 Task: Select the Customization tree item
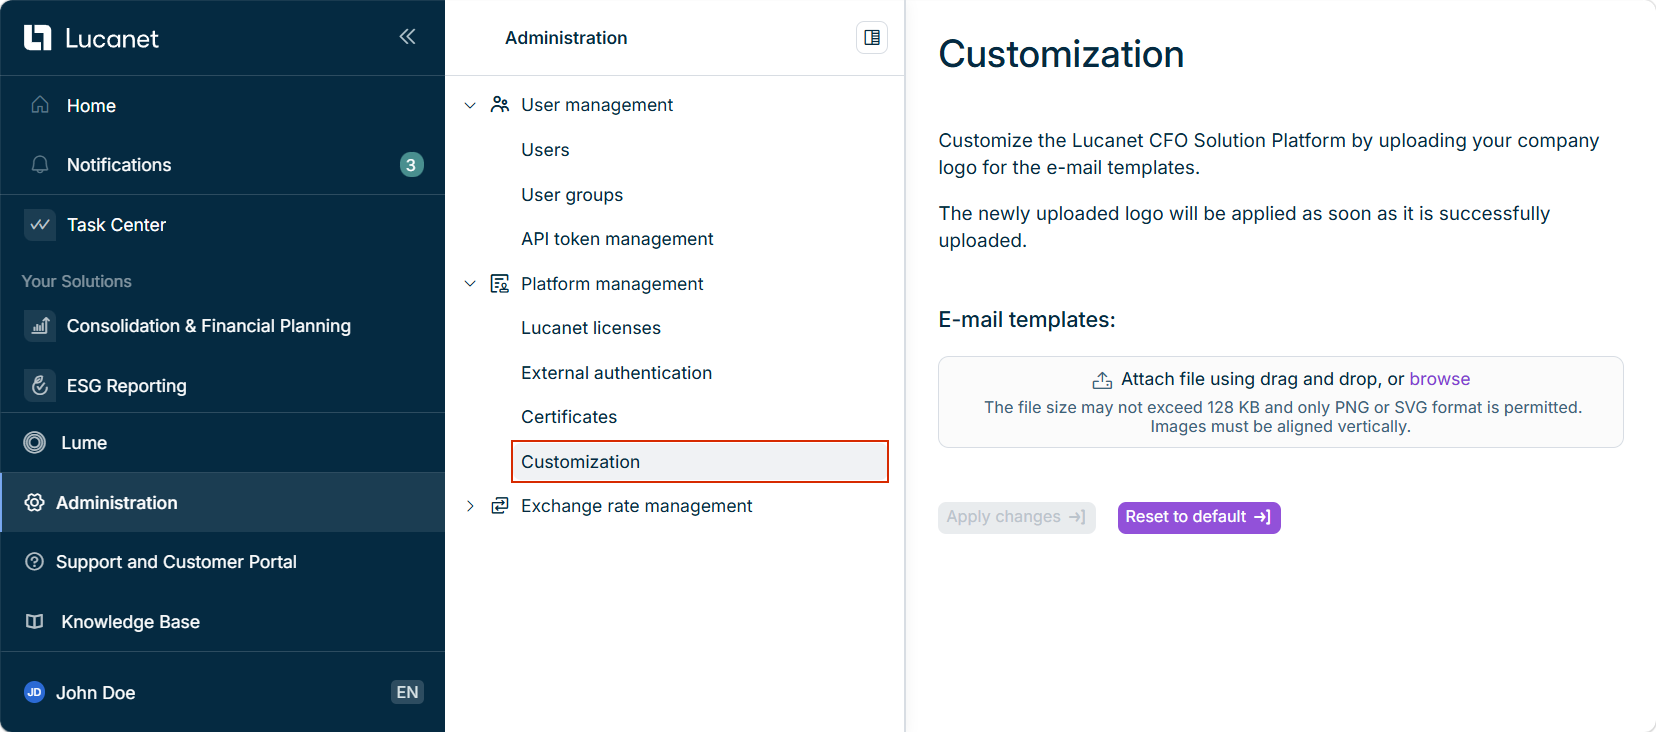click(x=699, y=462)
